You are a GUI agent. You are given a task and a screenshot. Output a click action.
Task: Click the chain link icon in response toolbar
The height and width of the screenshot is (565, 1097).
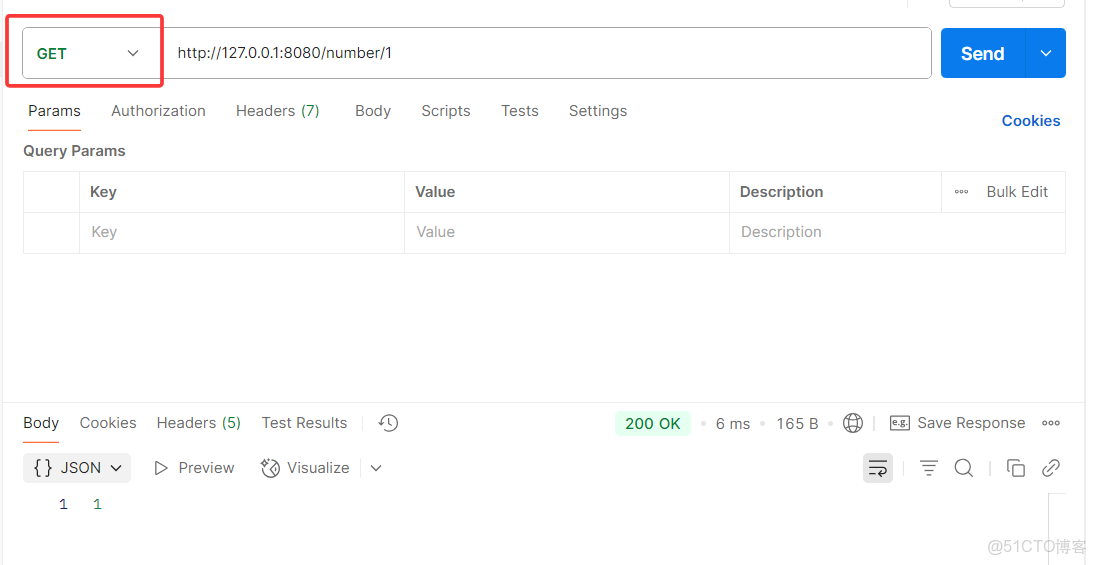point(1051,468)
